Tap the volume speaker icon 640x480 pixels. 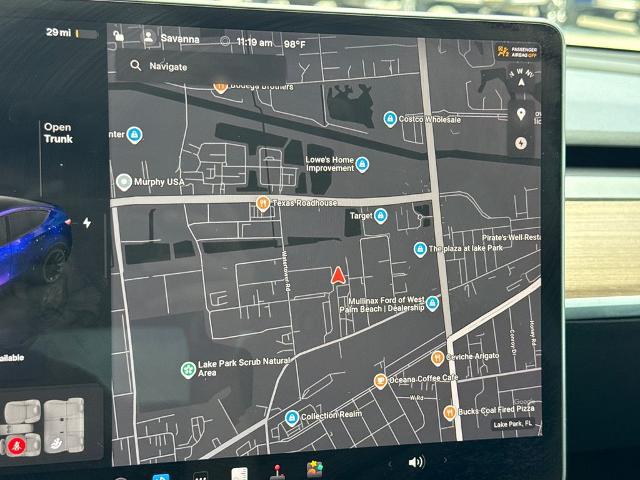click(416, 462)
